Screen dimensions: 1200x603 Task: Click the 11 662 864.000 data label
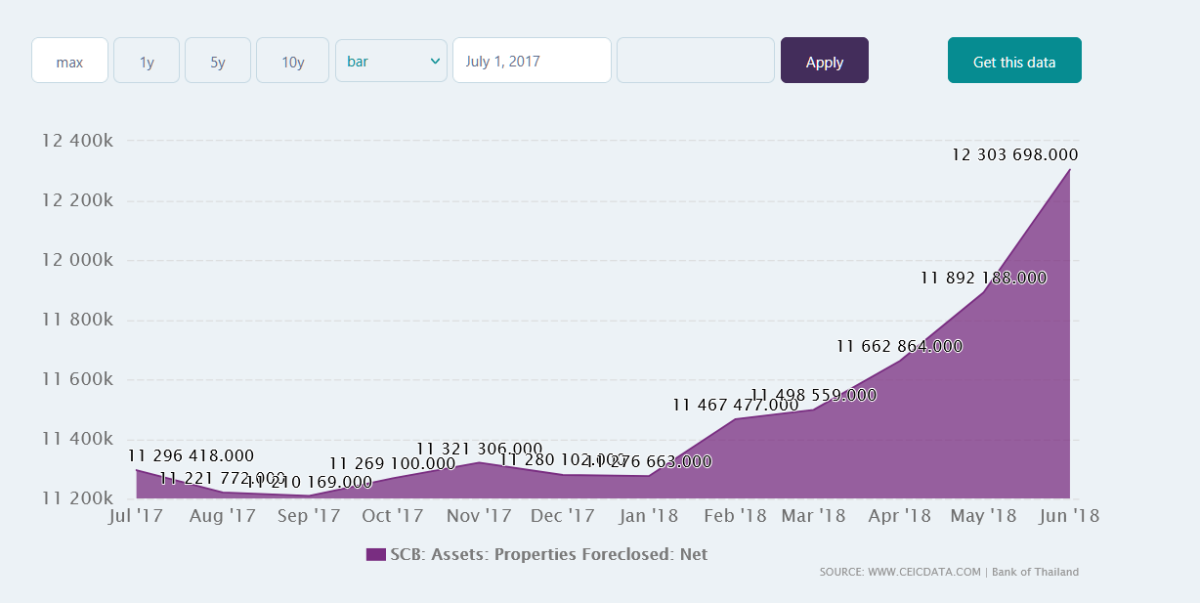click(x=899, y=346)
